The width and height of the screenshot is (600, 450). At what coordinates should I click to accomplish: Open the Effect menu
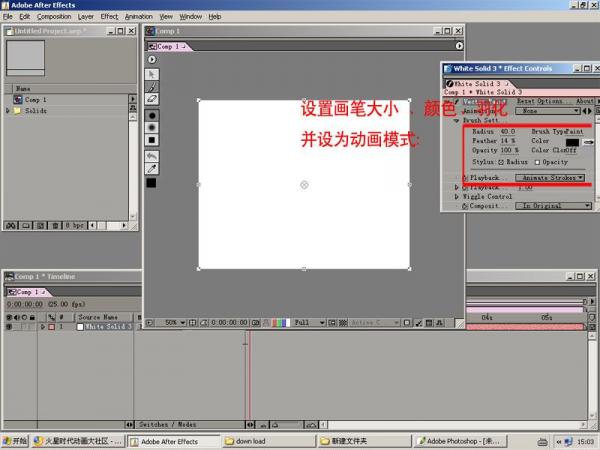(x=109, y=16)
